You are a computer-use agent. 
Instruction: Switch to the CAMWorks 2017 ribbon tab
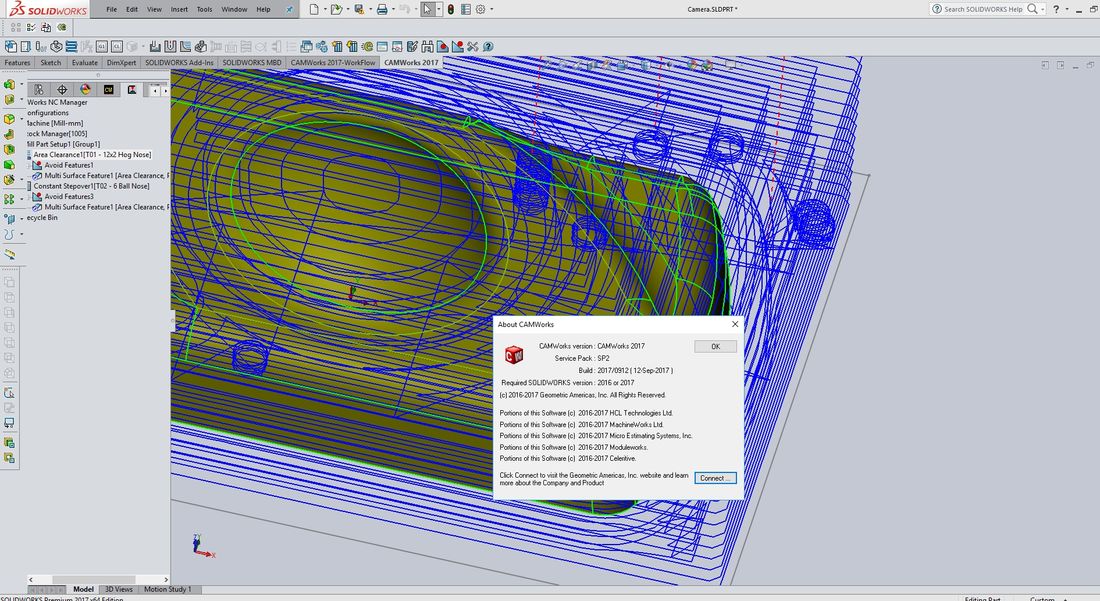410,62
